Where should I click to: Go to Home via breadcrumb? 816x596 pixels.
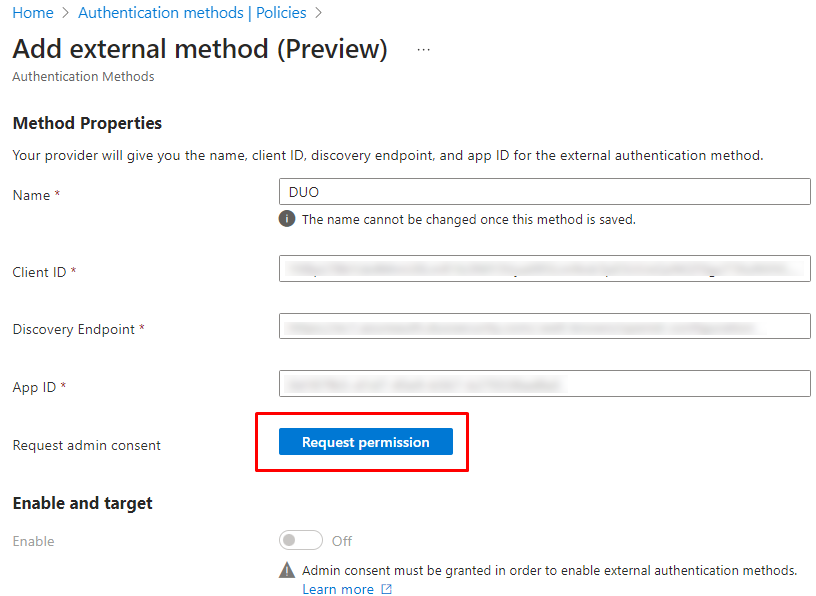[x=32, y=13]
